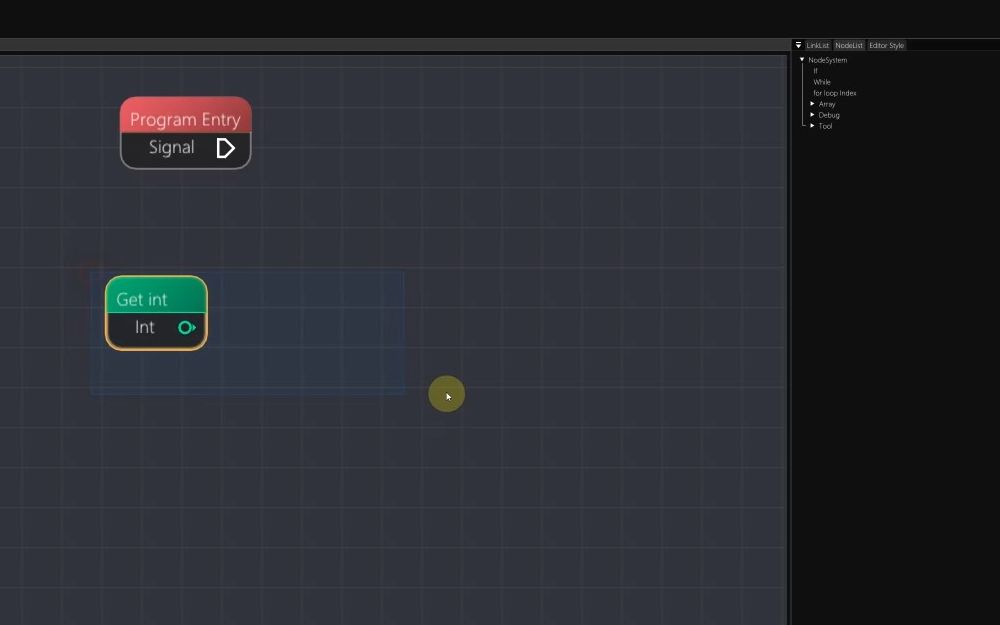Screen dimensions: 1000x625
Task: Click the Debug label in the node tree
Action: click(828, 115)
